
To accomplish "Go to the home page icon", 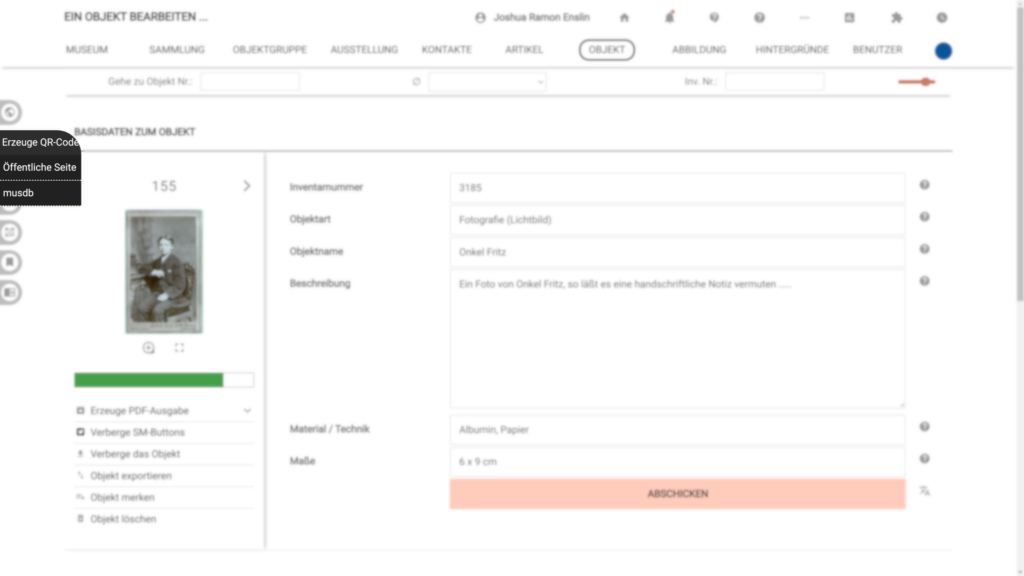I will [624, 18].
